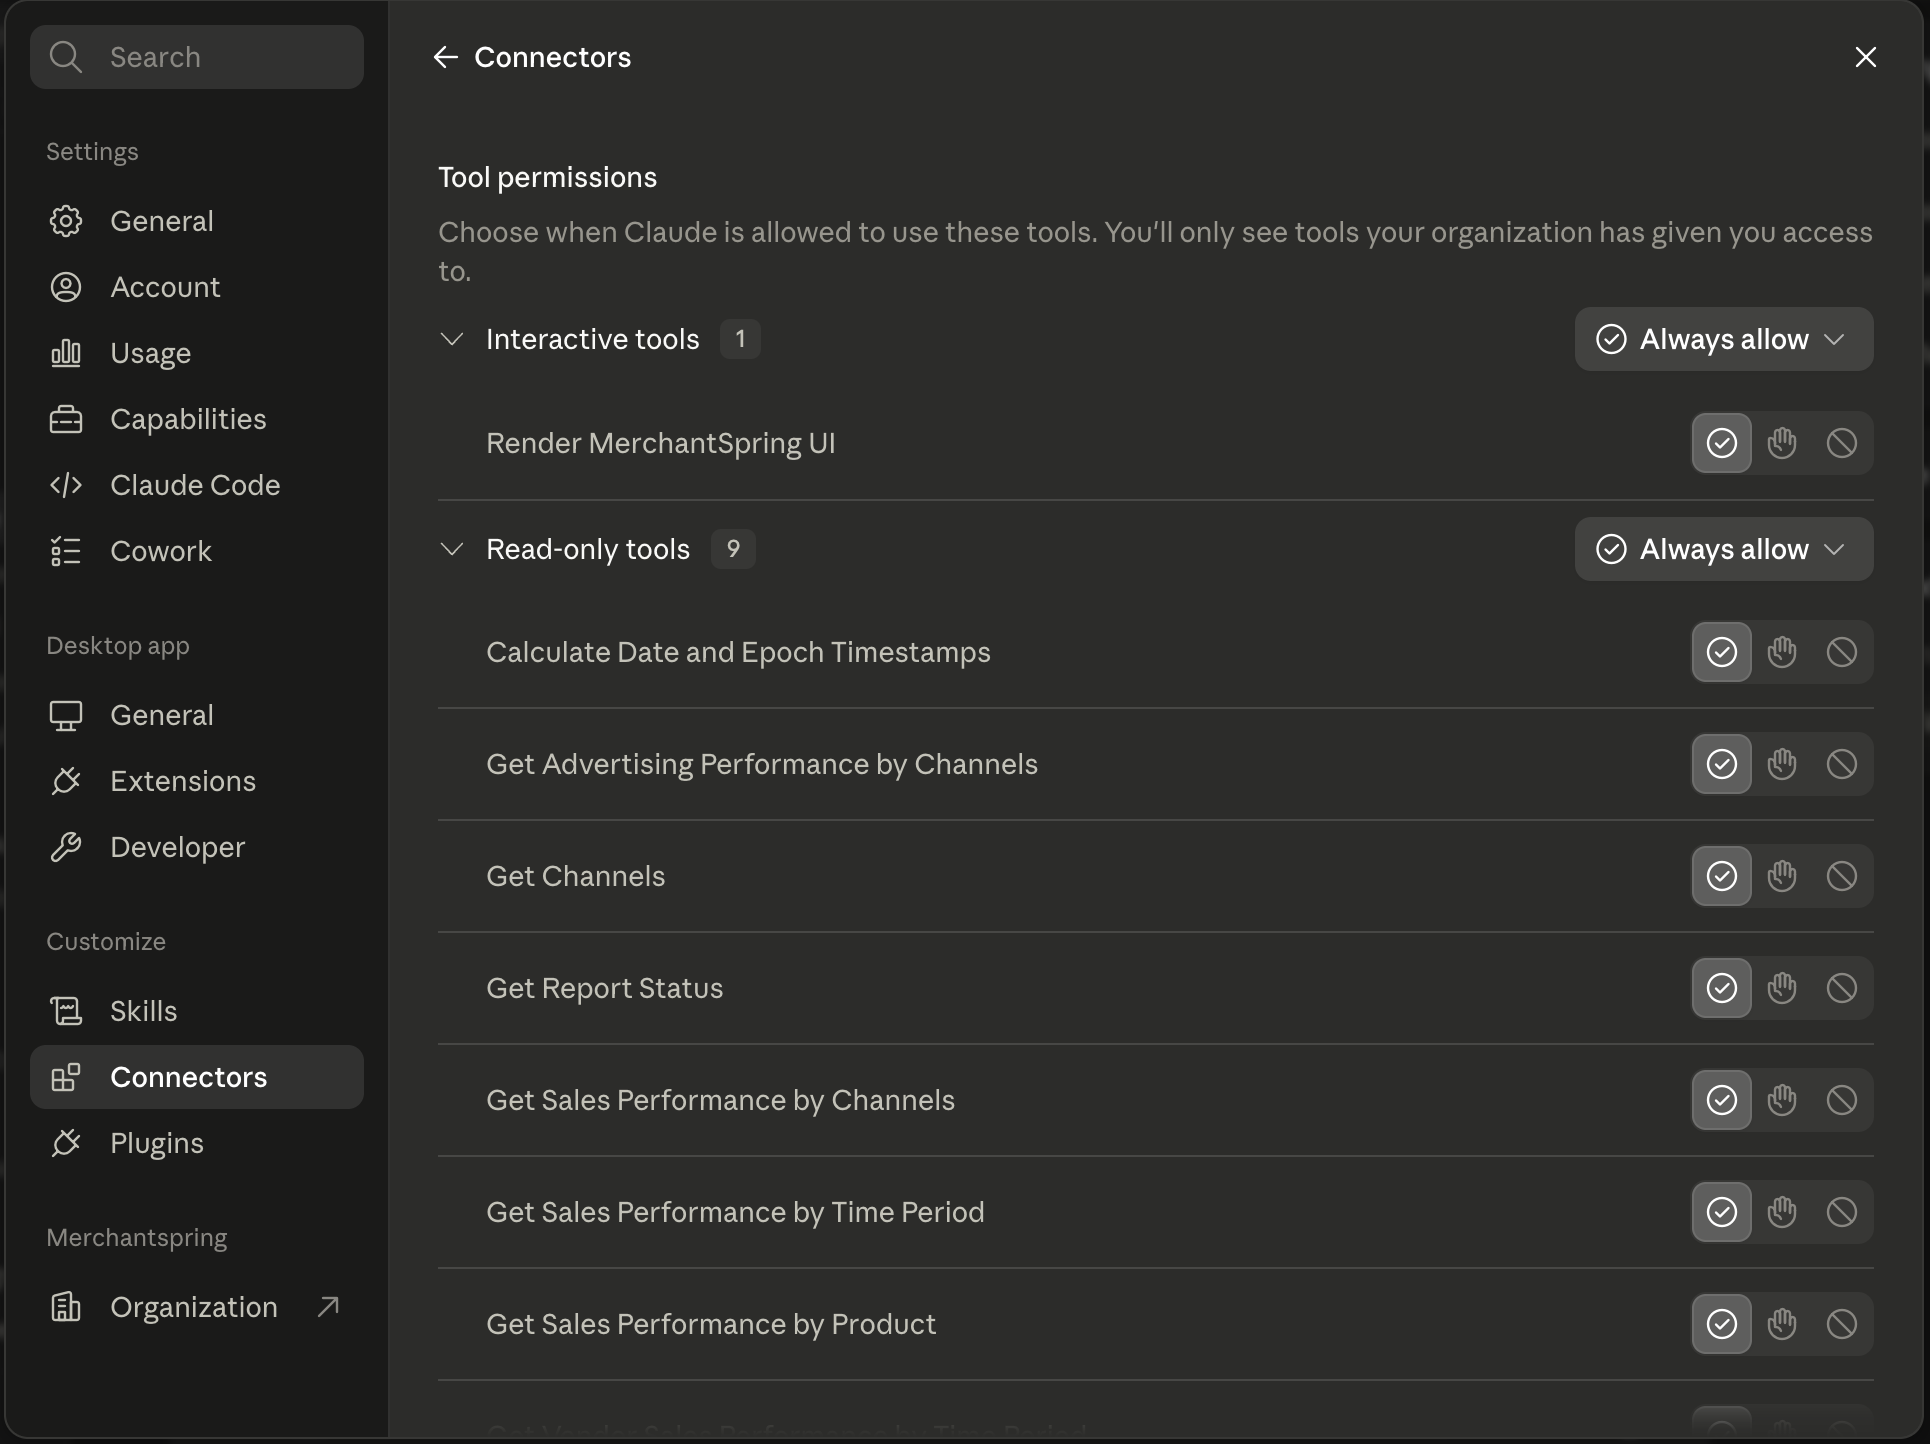Click the Developer wrench icon

click(x=66, y=847)
